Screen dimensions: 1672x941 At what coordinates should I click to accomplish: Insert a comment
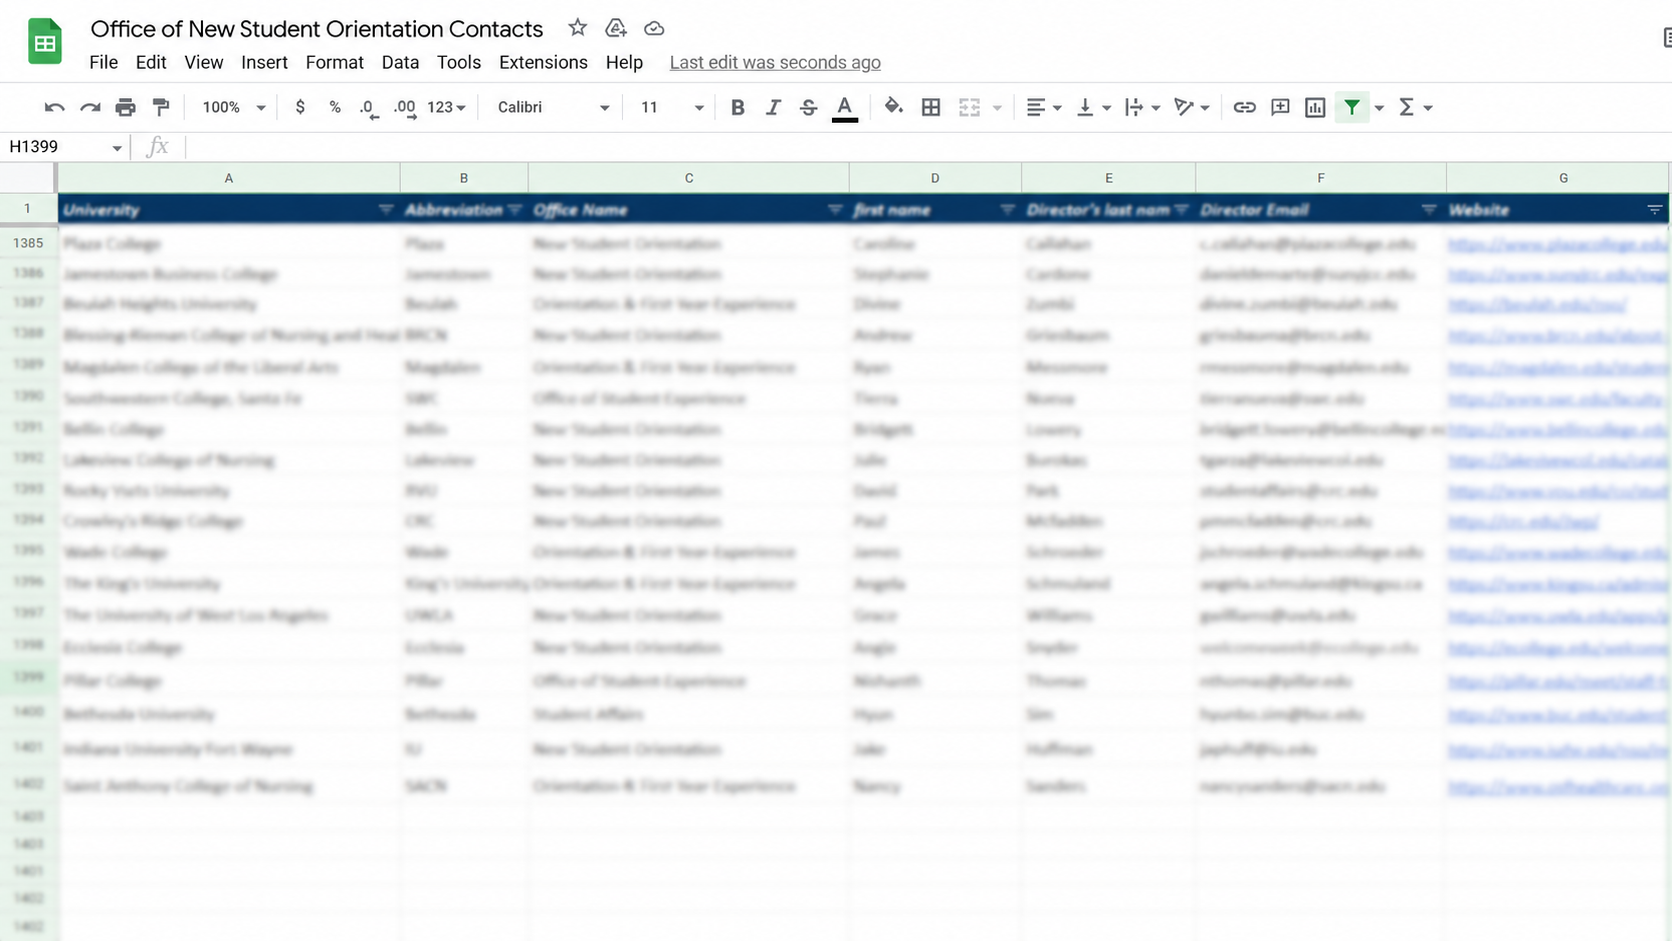[x=1280, y=107]
